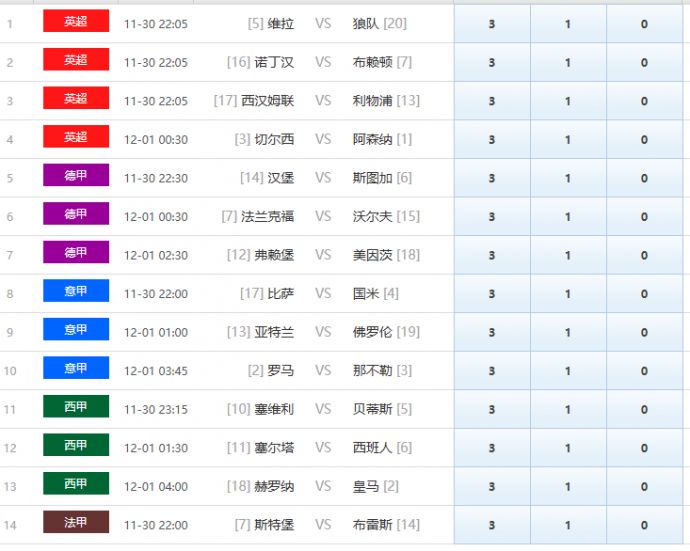Select option 0 for 塞维利 vs 贝蒂斯
The width and height of the screenshot is (690, 551).
point(644,409)
